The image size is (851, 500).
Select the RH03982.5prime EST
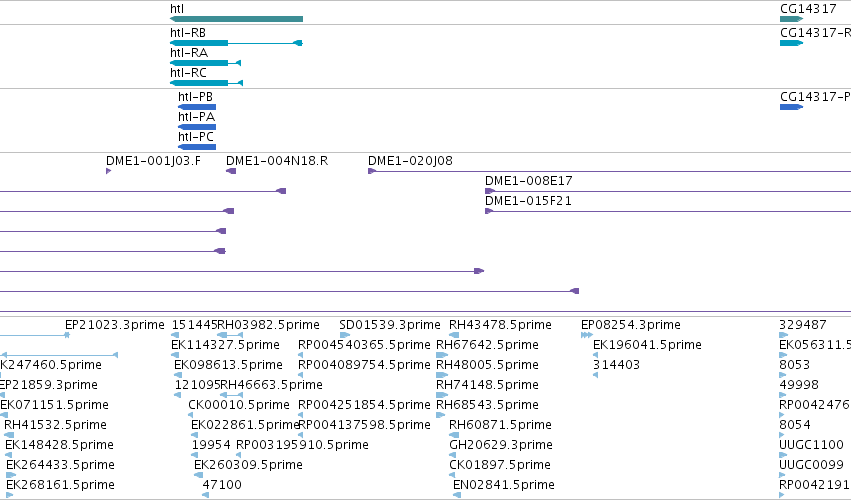pyautogui.click(x=230, y=336)
